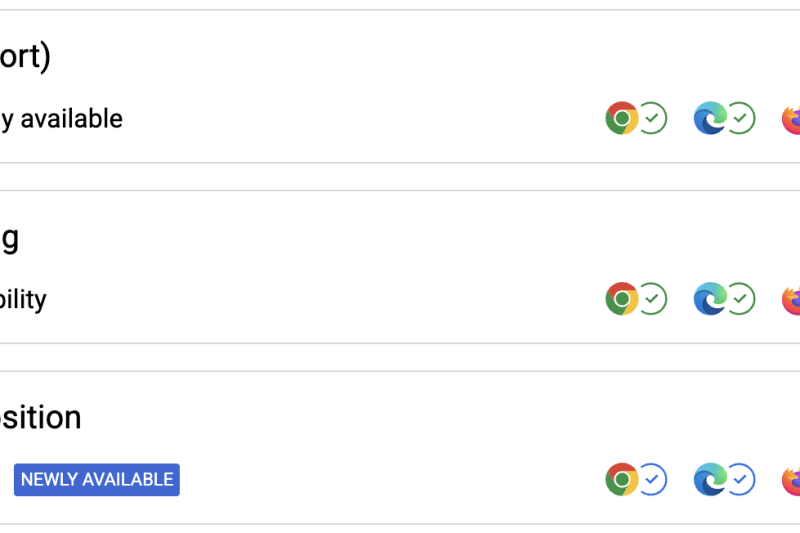Viewport: 800px width, 533px height.
Task: Select the Firefox icon in the 'bility' row
Action: click(x=791, y=300)
